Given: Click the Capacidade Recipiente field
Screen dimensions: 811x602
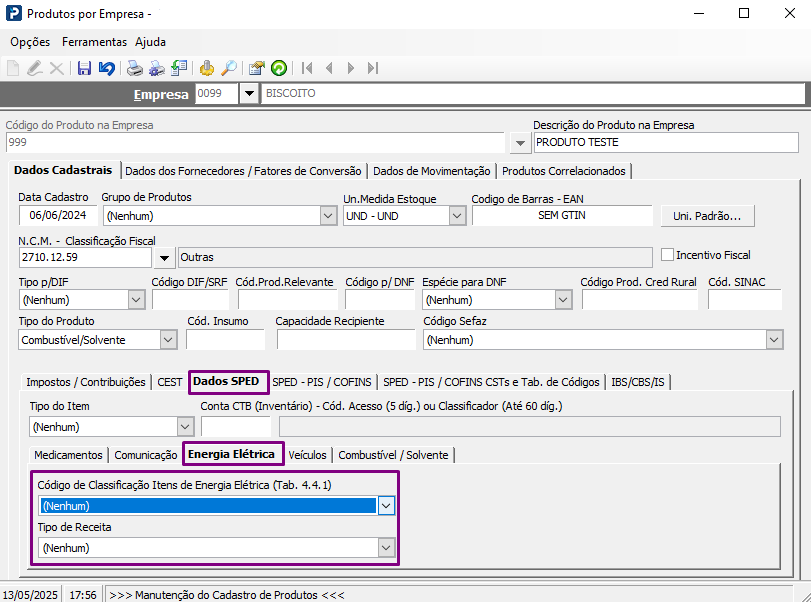Looking at the screenshot, I should tap(346, 340).
